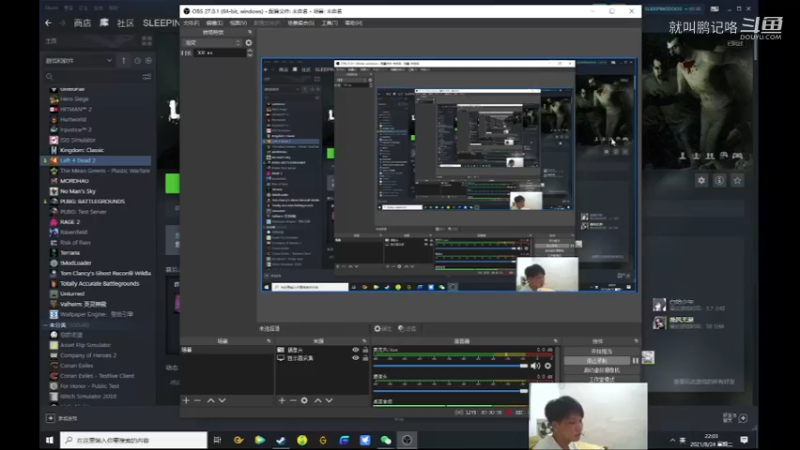This screenshot has height=450, width=800.
Task: Favorite Left 4 Dead 2 with the star icon
Action: coord(737,180)
